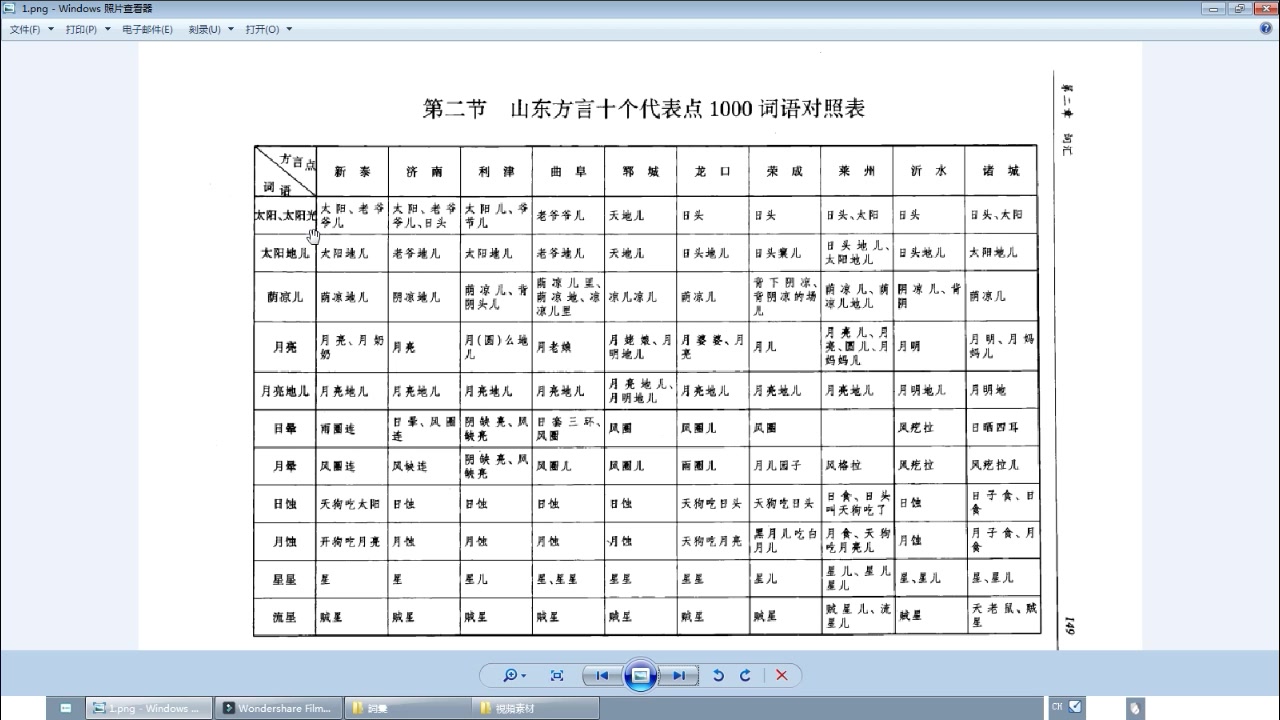Start the slideshow with center button
The width and height of the screenshot is (1280, 720).
point(640,675)
